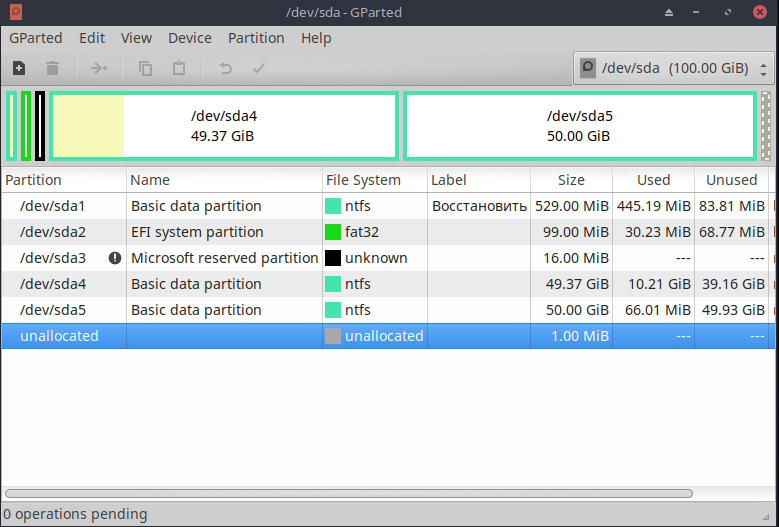Click the EFI system partition name cell
Screen dimensions: 779x527
(x=224, y=232)
